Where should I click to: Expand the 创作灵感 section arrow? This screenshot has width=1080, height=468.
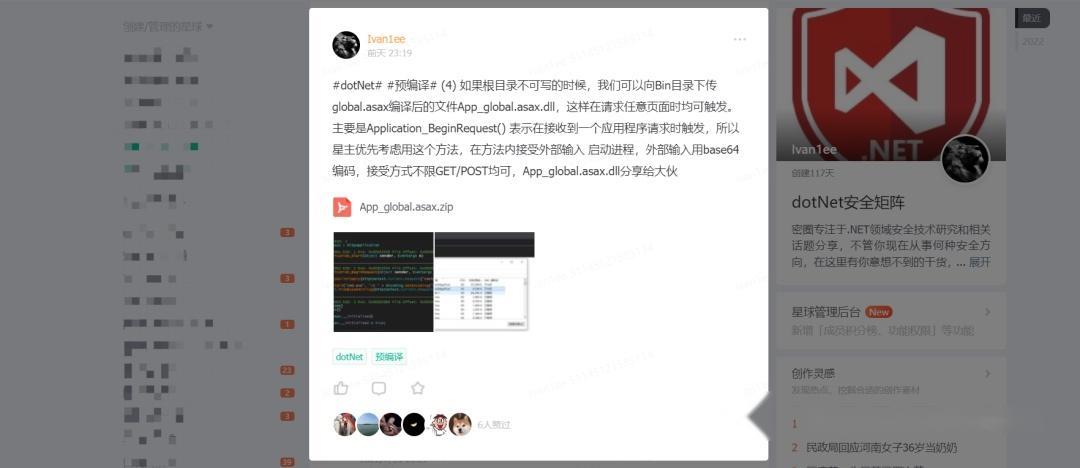coord(988,374)
